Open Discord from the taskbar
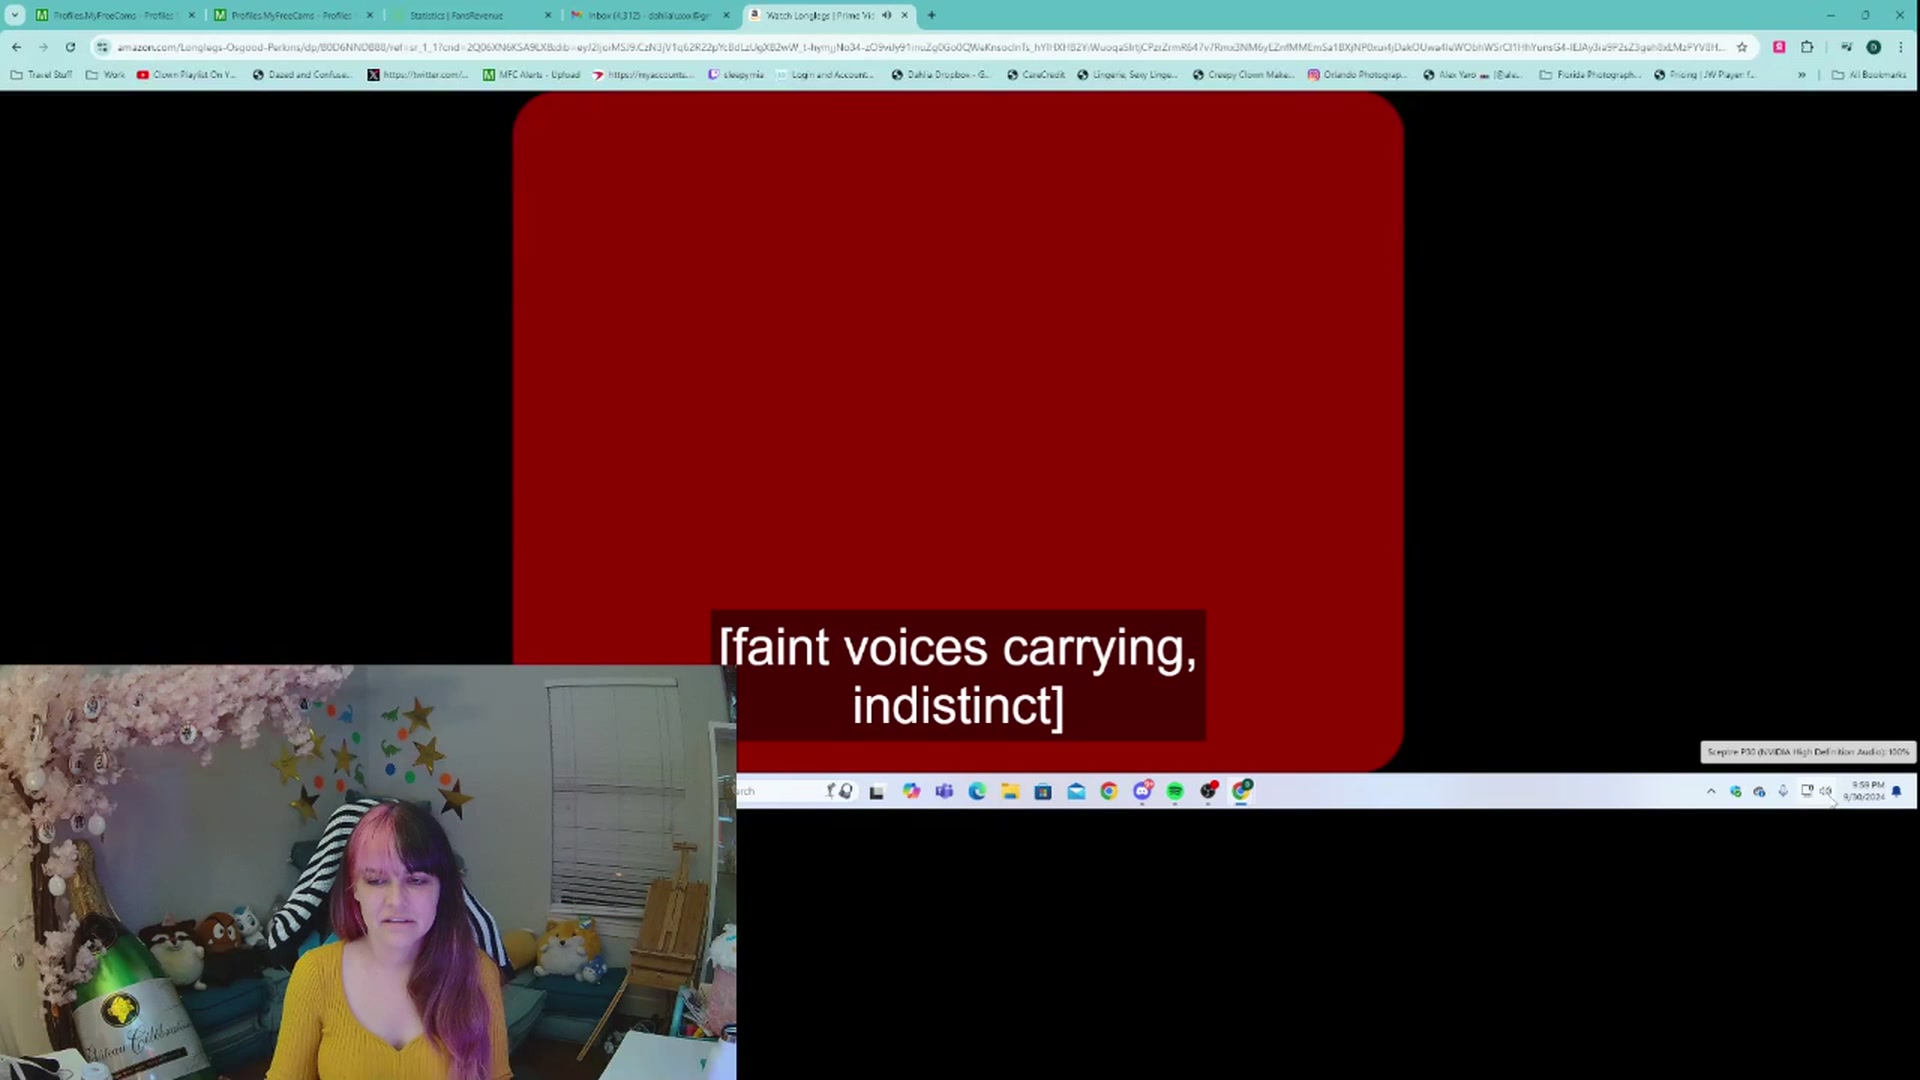The width and height of the screenshot is (1920, 1080). [x=1142, y=791]
